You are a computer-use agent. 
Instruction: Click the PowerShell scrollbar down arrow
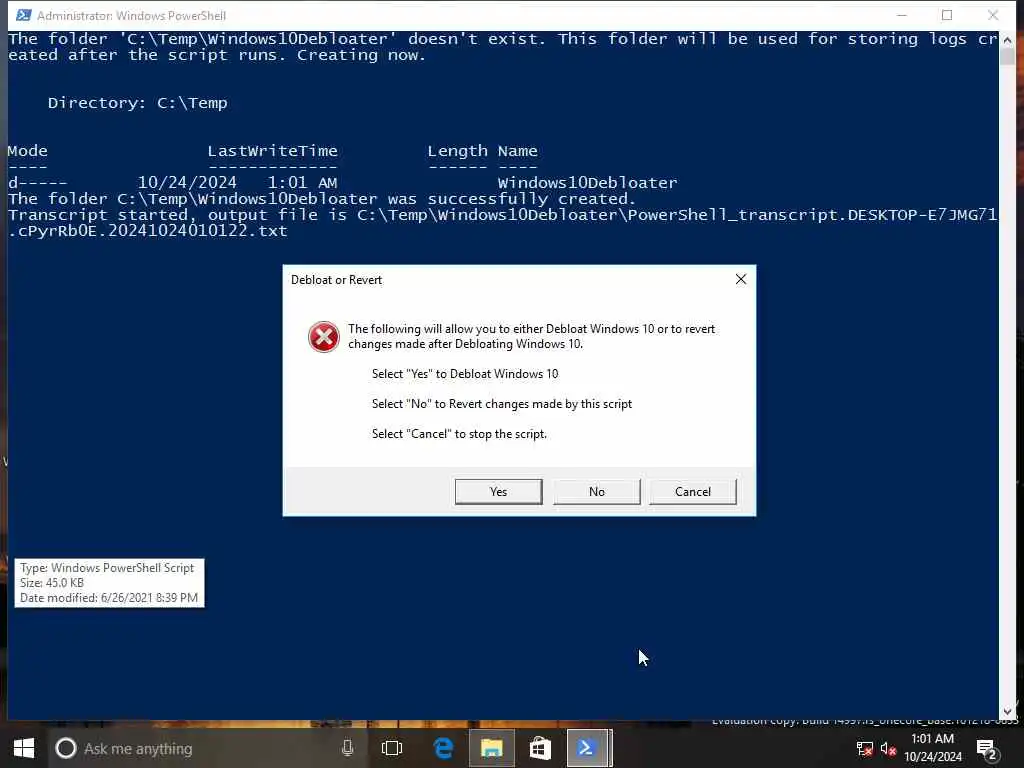(x=1007, y=711)
